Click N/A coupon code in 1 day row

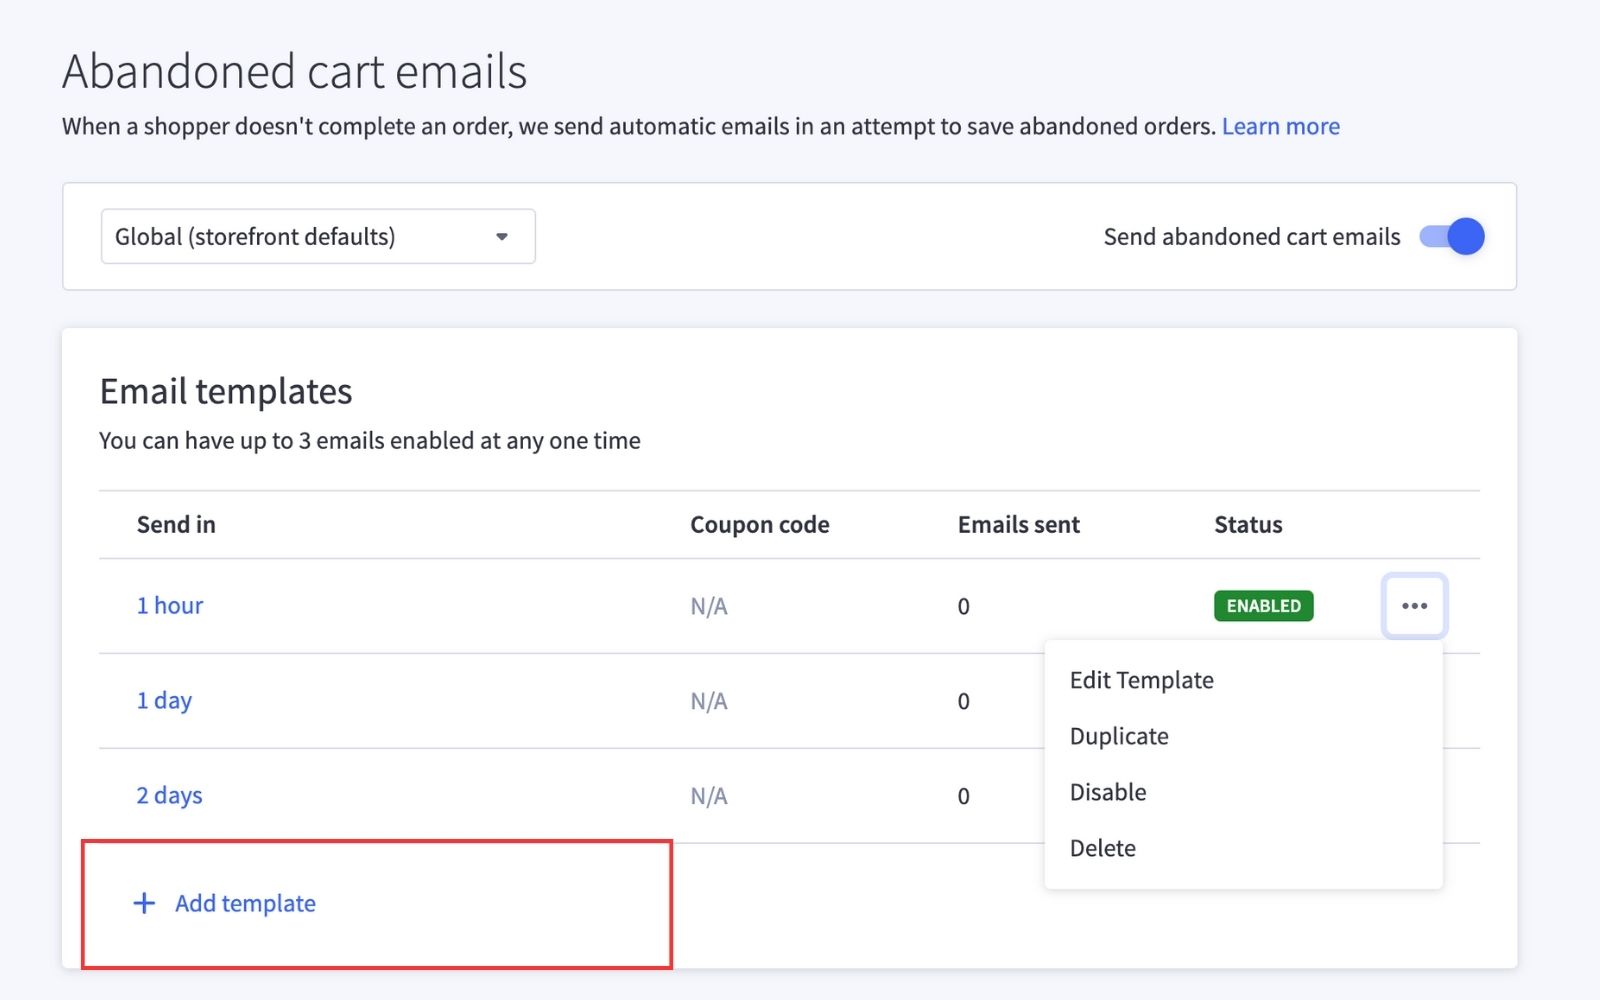pyautogui.click(x=709, y=701)
